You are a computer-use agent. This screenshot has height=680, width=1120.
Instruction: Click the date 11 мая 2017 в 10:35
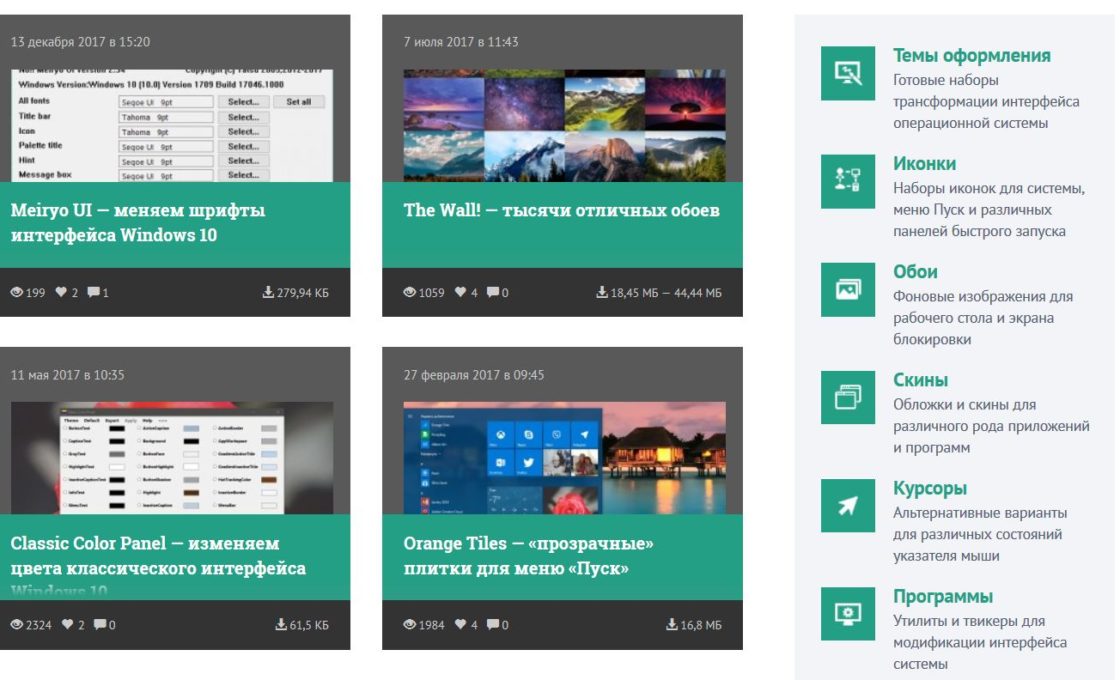coord(67,374)
